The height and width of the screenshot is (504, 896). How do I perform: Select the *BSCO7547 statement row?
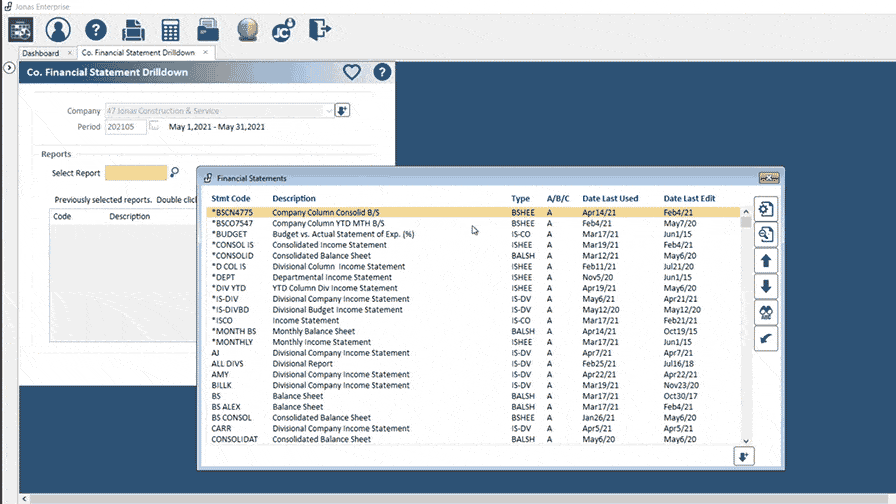(473, 223)
